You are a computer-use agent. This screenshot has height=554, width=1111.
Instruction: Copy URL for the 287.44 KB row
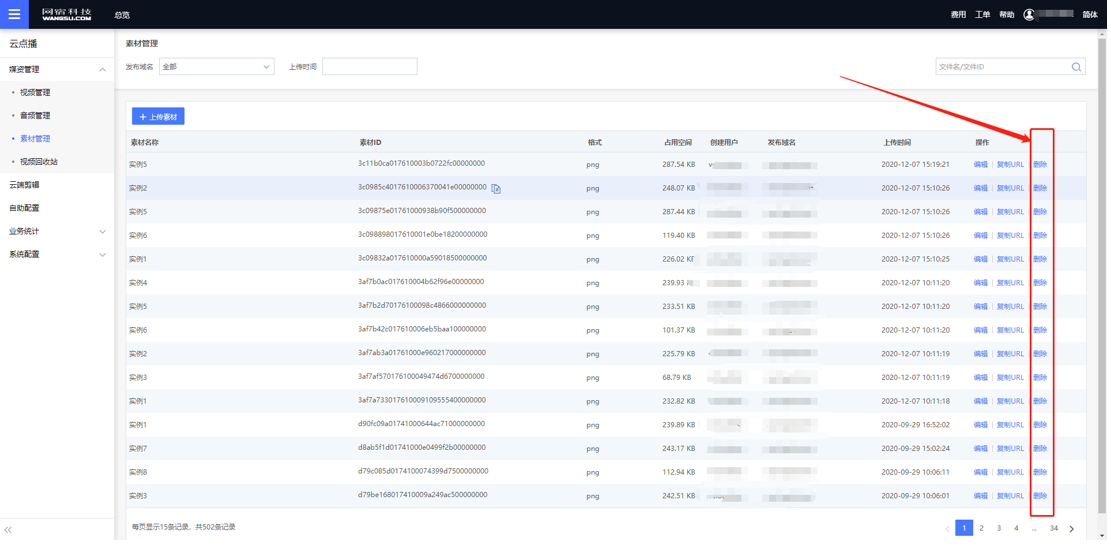tap(1010, 212)
